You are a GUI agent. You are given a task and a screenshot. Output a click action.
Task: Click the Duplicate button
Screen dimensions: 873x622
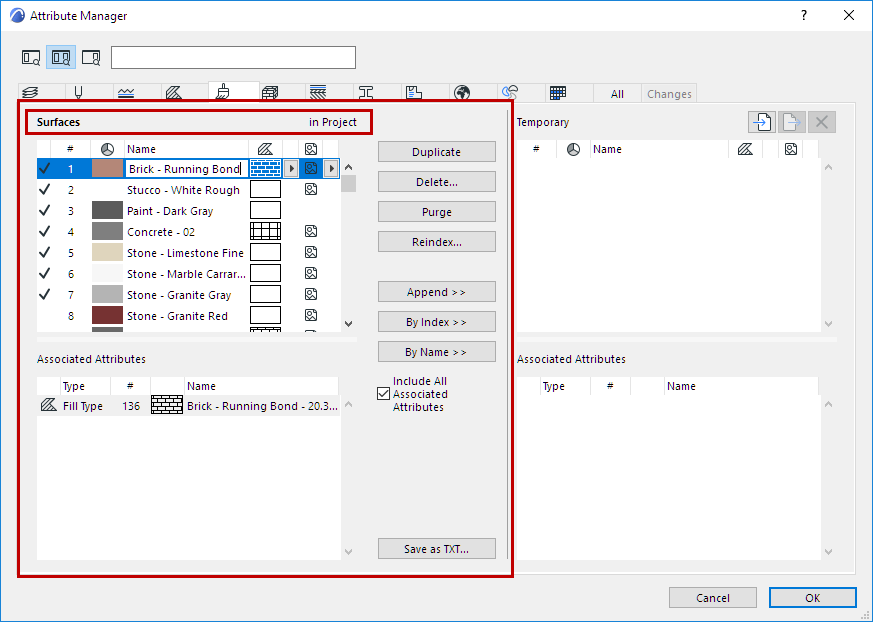[436, 151]
